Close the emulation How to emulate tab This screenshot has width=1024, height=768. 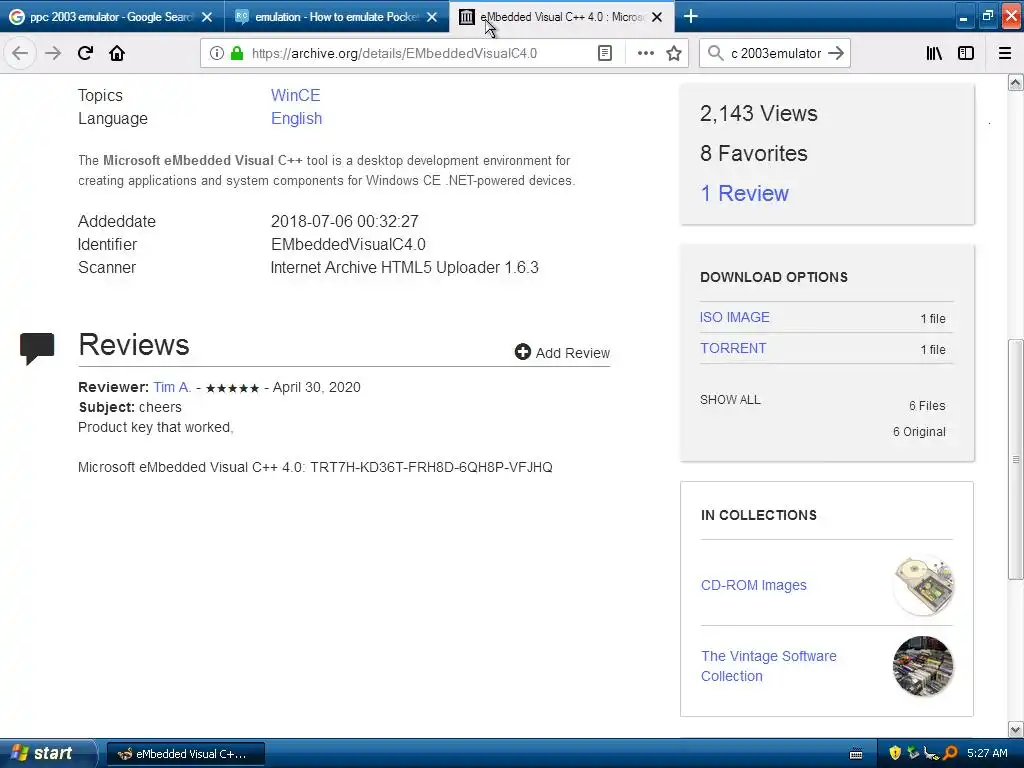tap(432, 17)
